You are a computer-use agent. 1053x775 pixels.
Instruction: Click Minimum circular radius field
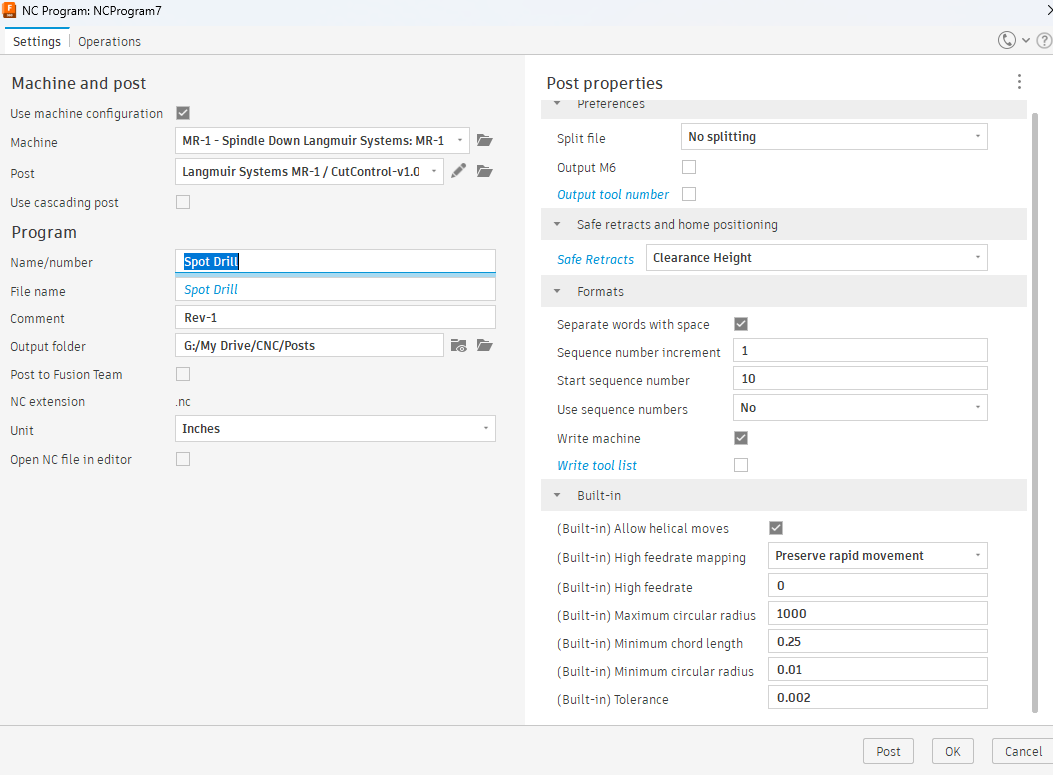tap(878, 670)
